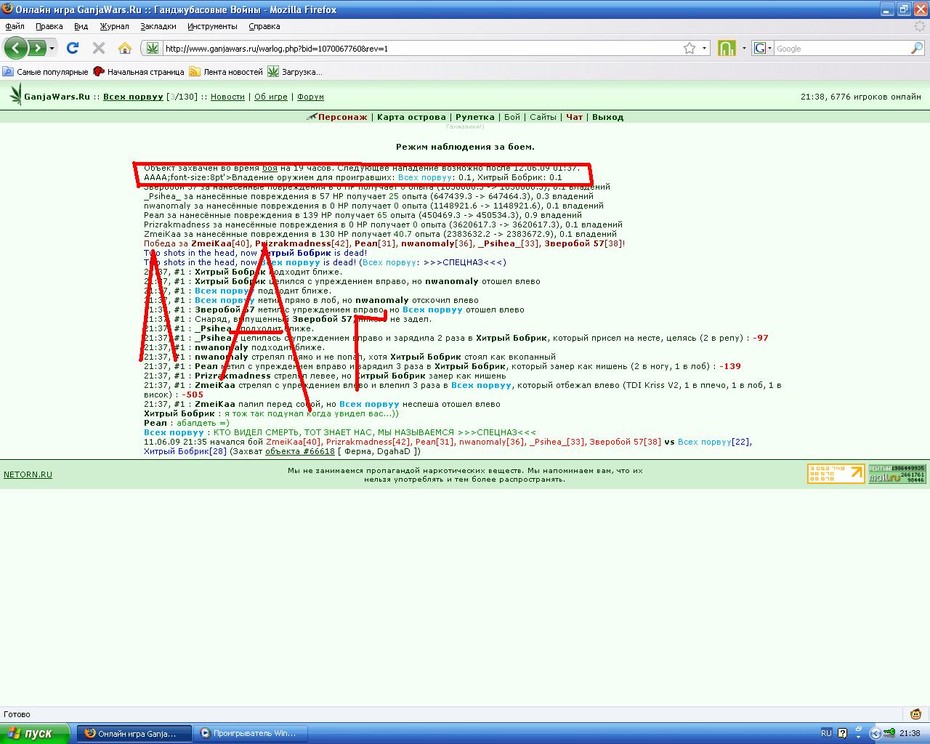Click the Firefox forward arrow button
Image resolution: width=930 pixels, height=744 pixels.
coord(37,48)
